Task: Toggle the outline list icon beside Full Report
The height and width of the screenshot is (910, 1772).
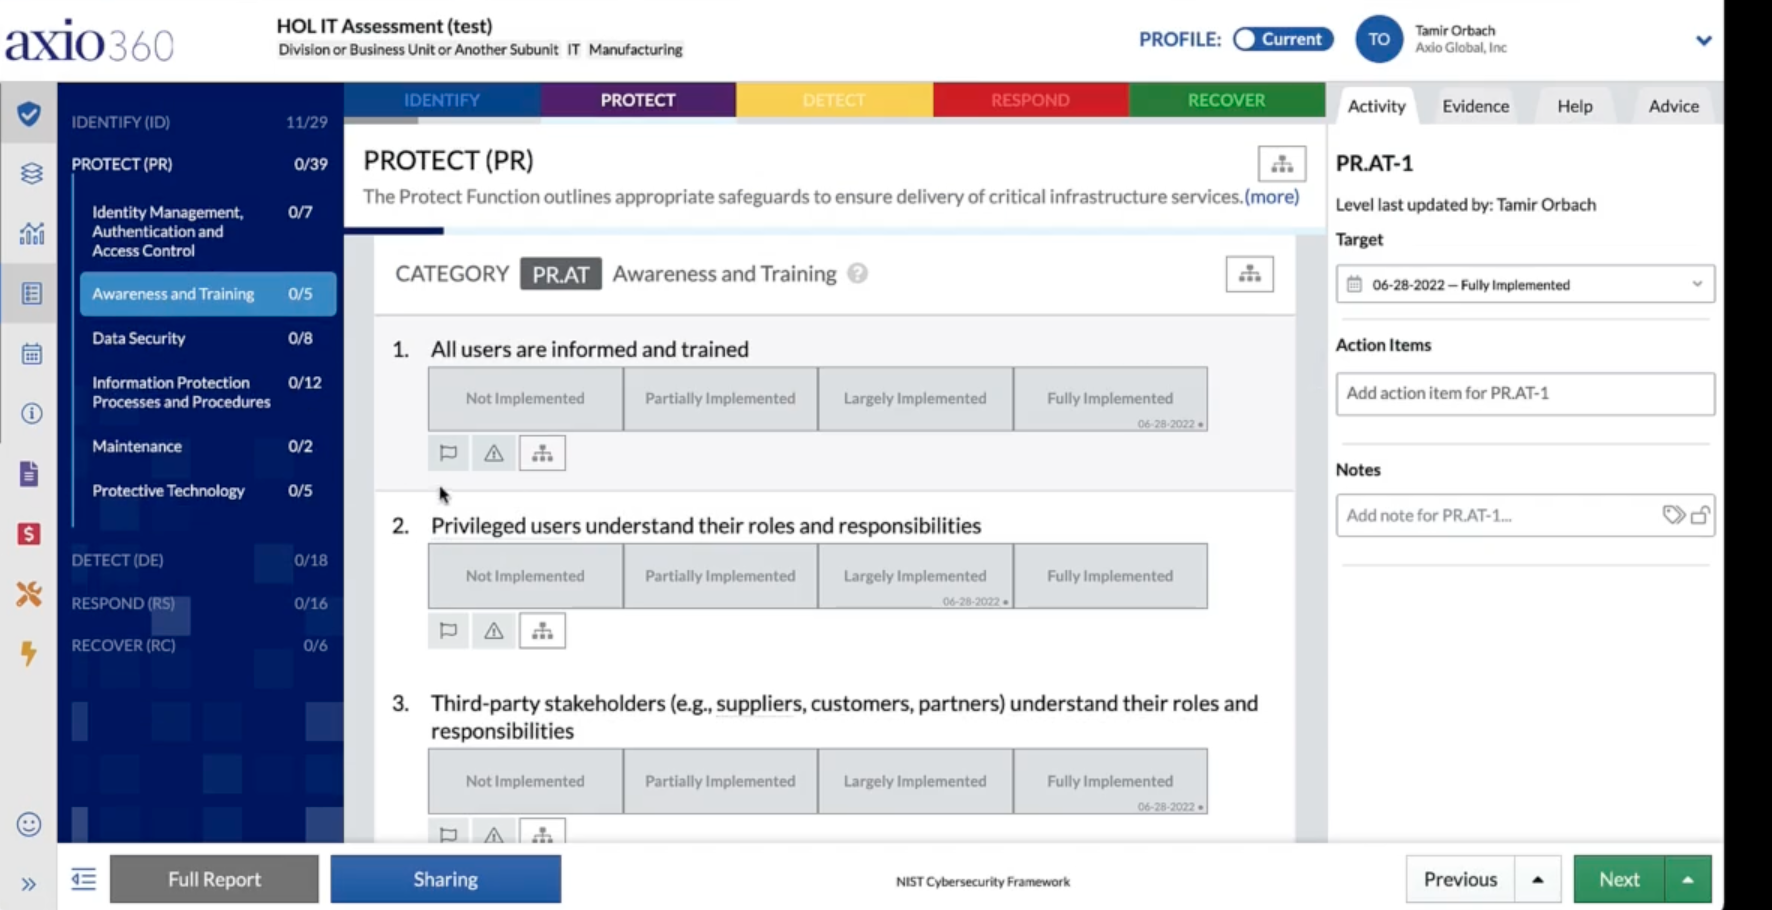Action: pyautogui.click(x=84, y=879)
